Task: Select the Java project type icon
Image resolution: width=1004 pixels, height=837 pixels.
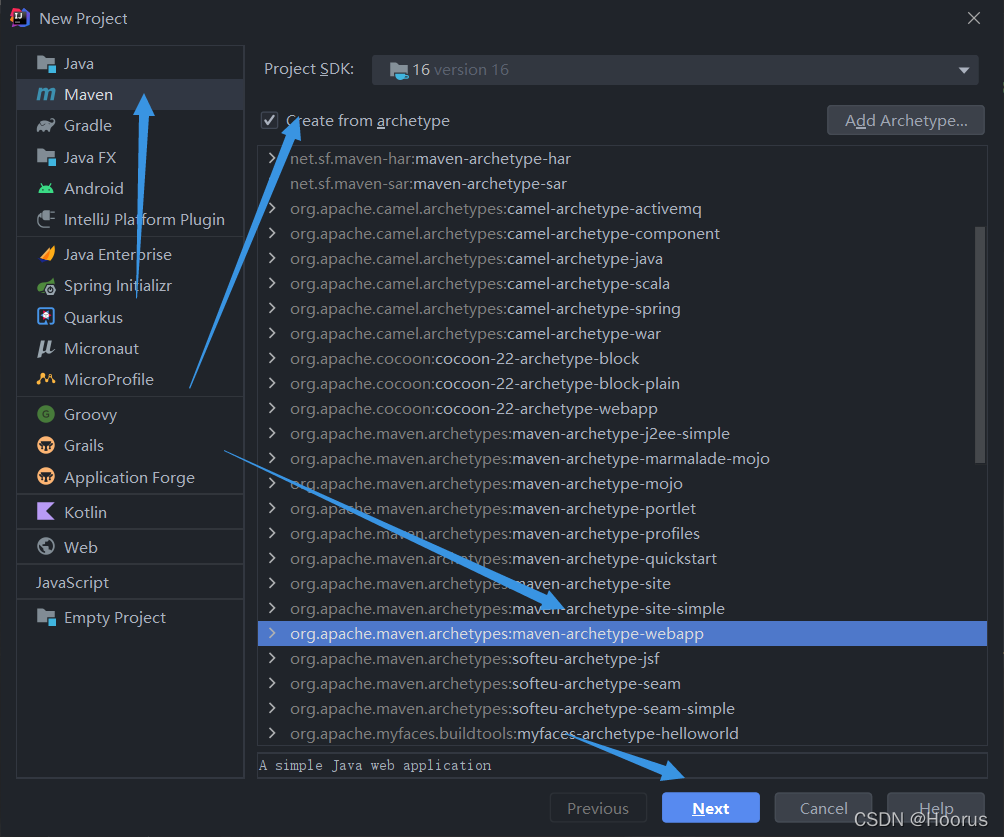Action: pos(46,63)
